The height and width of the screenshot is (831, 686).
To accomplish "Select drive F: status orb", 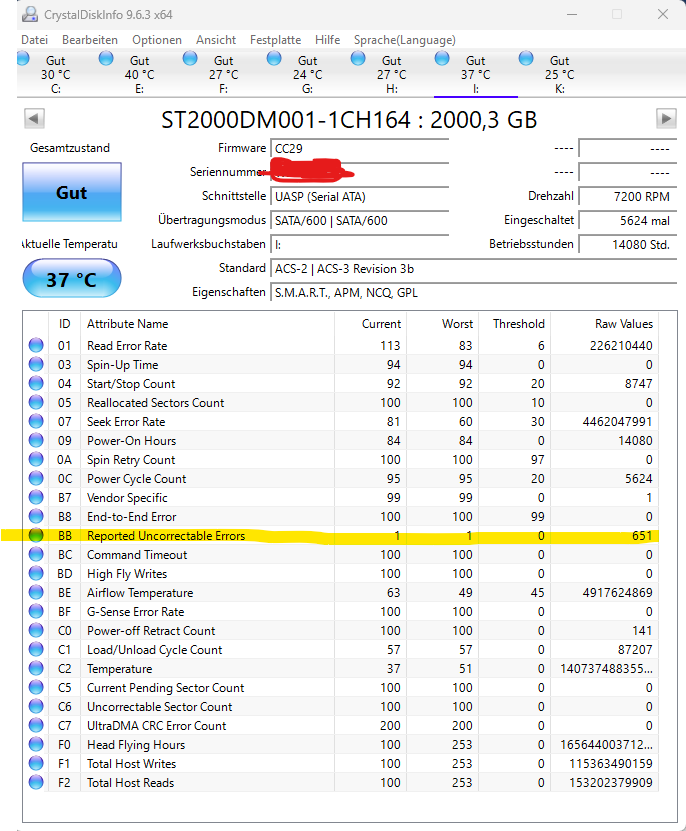I will (x=190, y=58).
